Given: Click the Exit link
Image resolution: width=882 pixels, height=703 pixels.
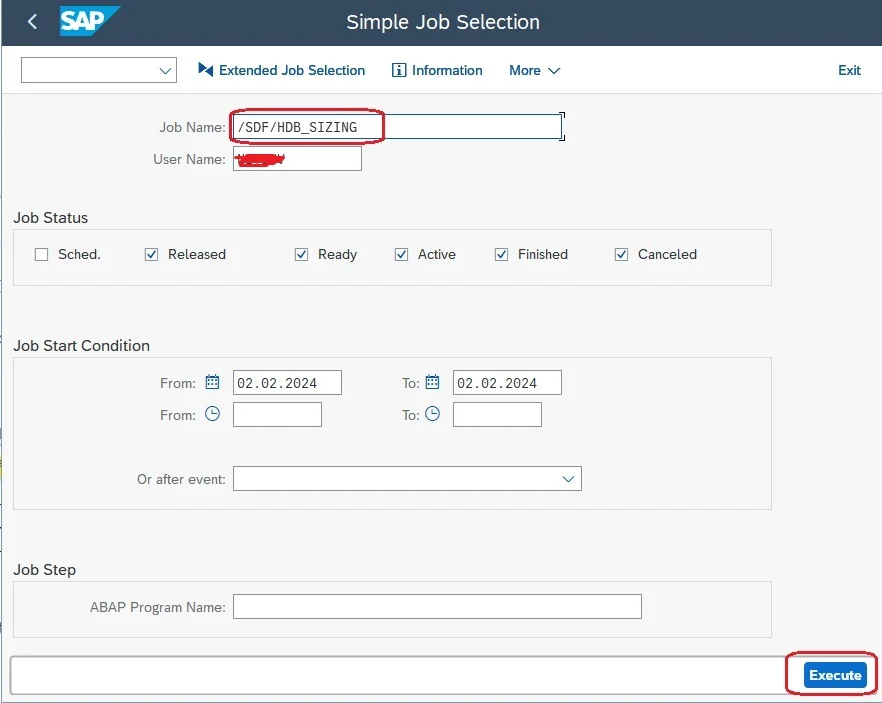Looking at the screenshot, I should pos(849,70).
